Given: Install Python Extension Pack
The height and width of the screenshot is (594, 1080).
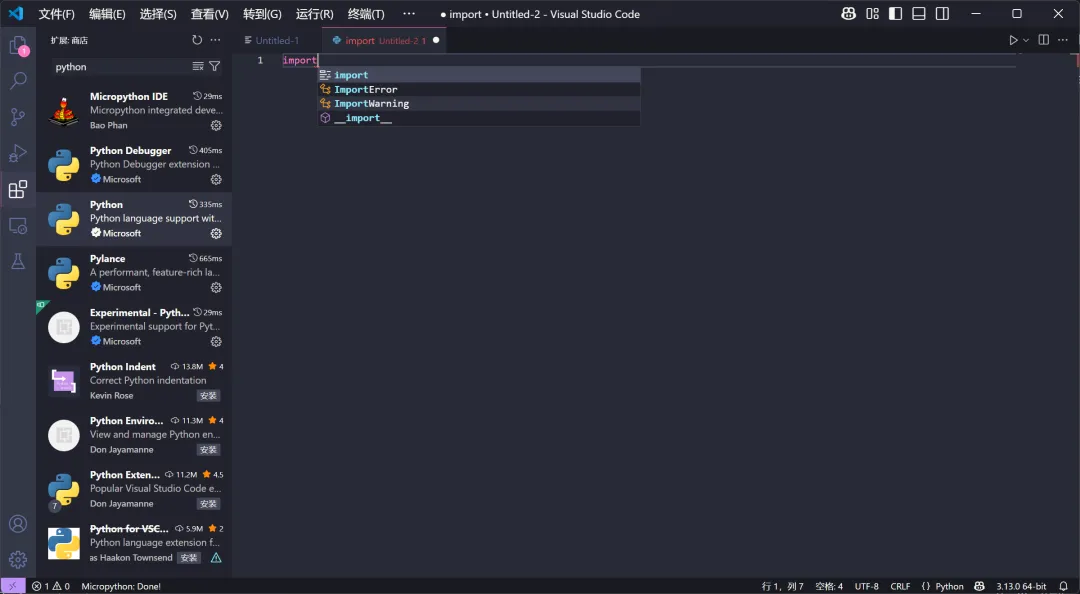Looking at the screenshot, I should [208, 504].
